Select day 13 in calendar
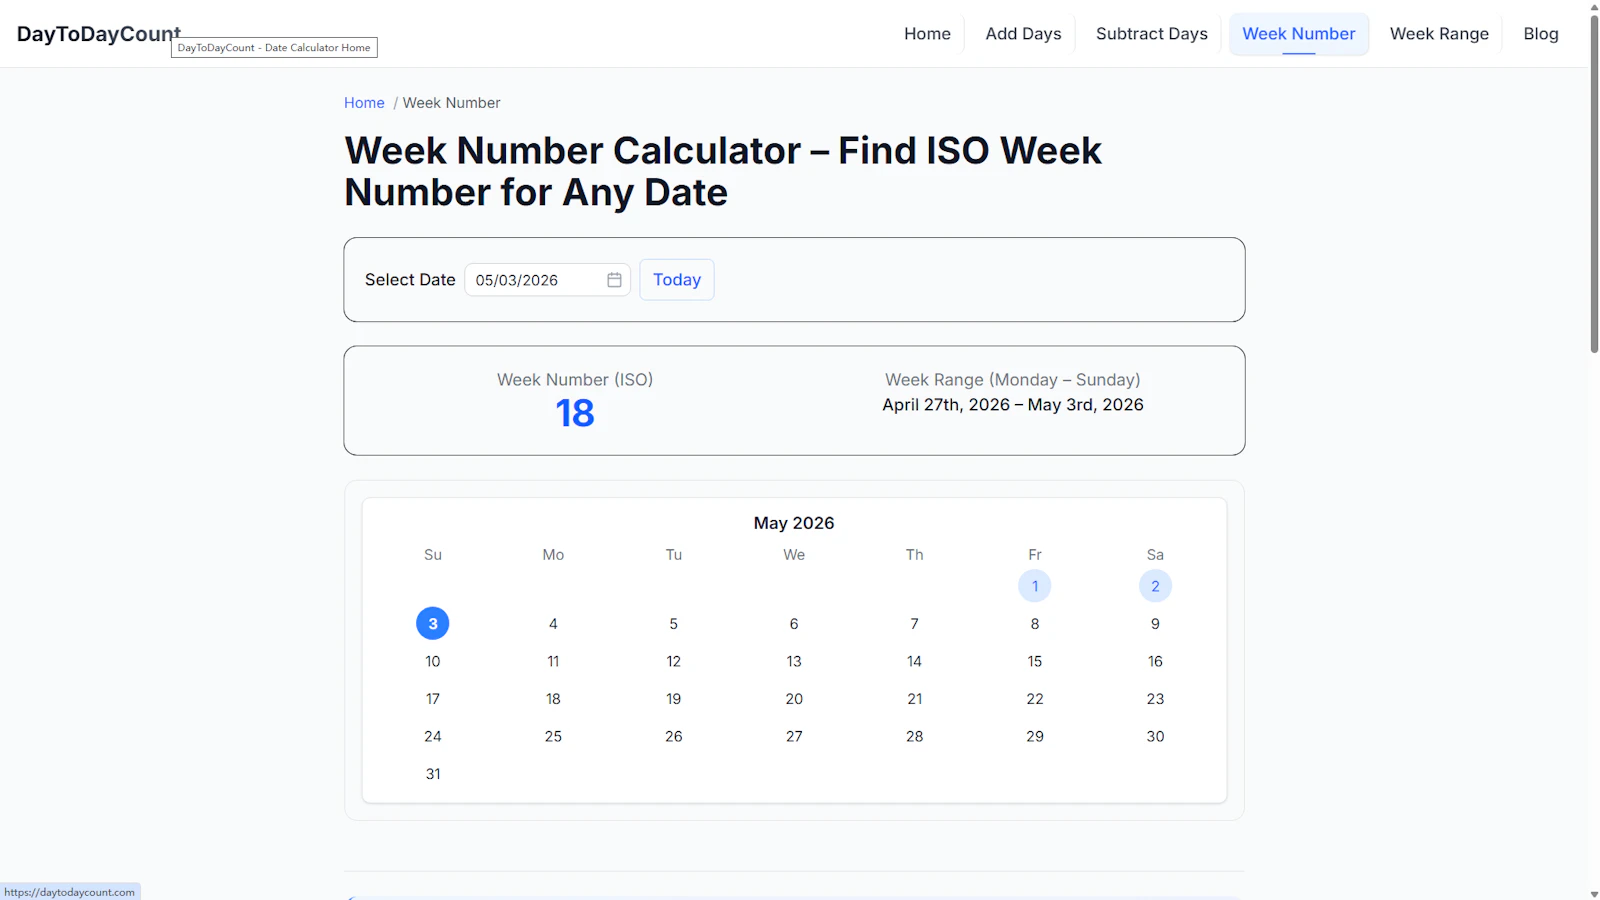Screen dimensions: 1600x900 coord(794,661)
